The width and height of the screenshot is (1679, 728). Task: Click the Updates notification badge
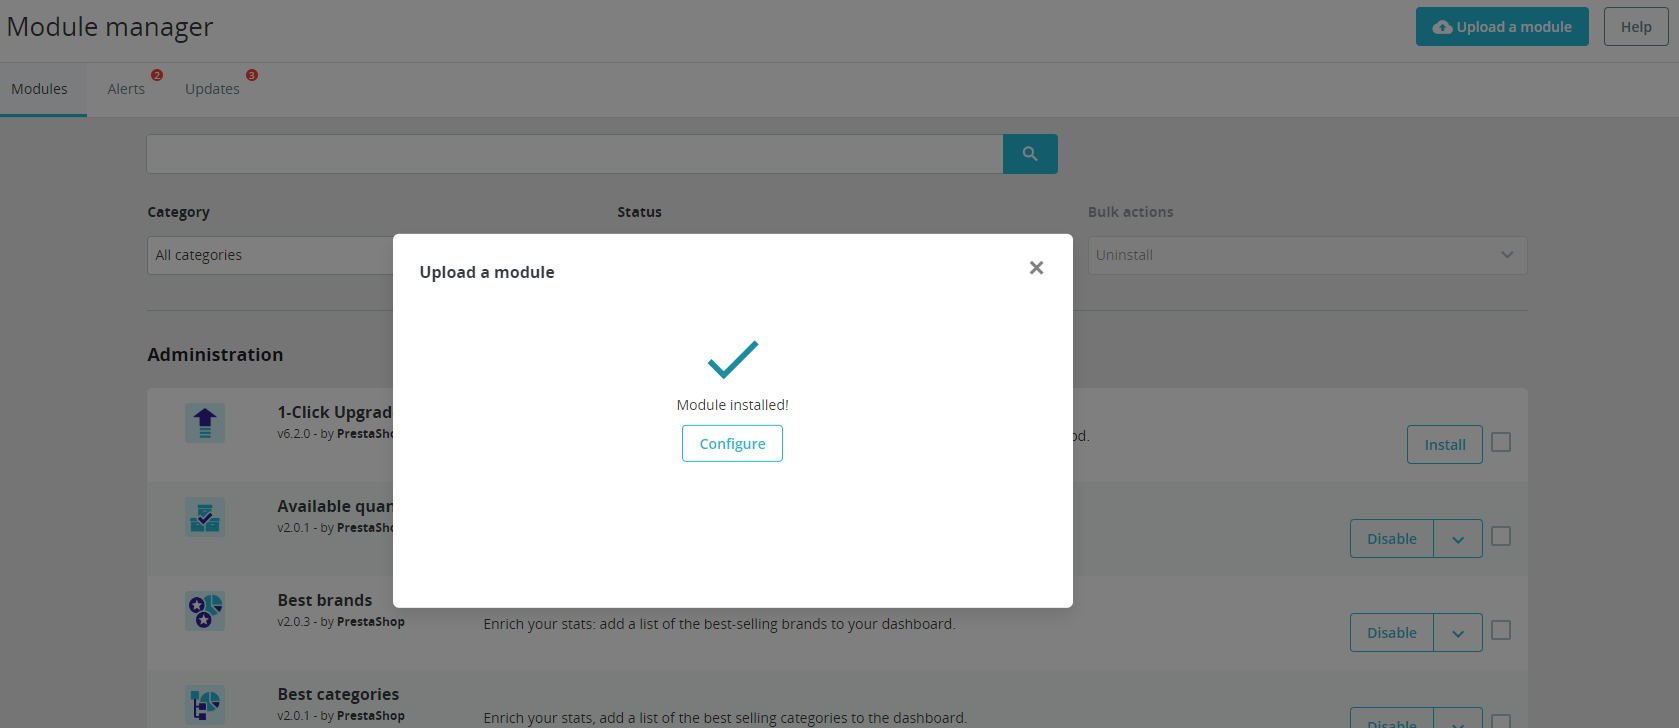[252, 75]
